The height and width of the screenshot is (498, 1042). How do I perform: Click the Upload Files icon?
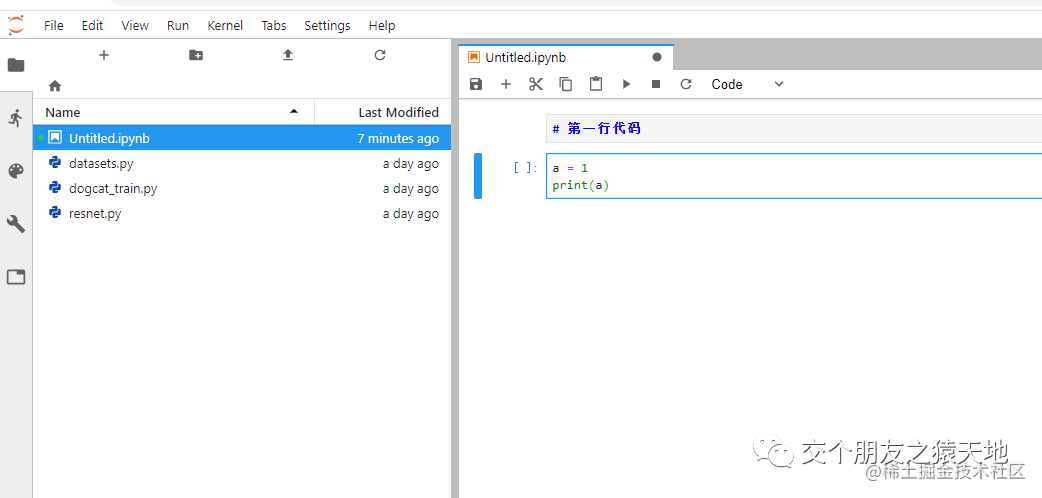click(288, 55)
